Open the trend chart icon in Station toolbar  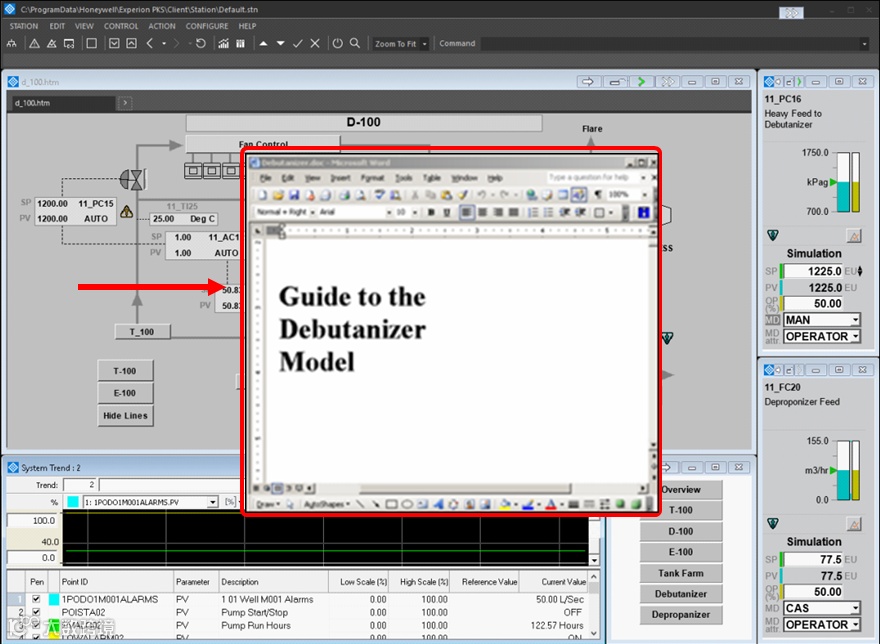pos(223,43)
